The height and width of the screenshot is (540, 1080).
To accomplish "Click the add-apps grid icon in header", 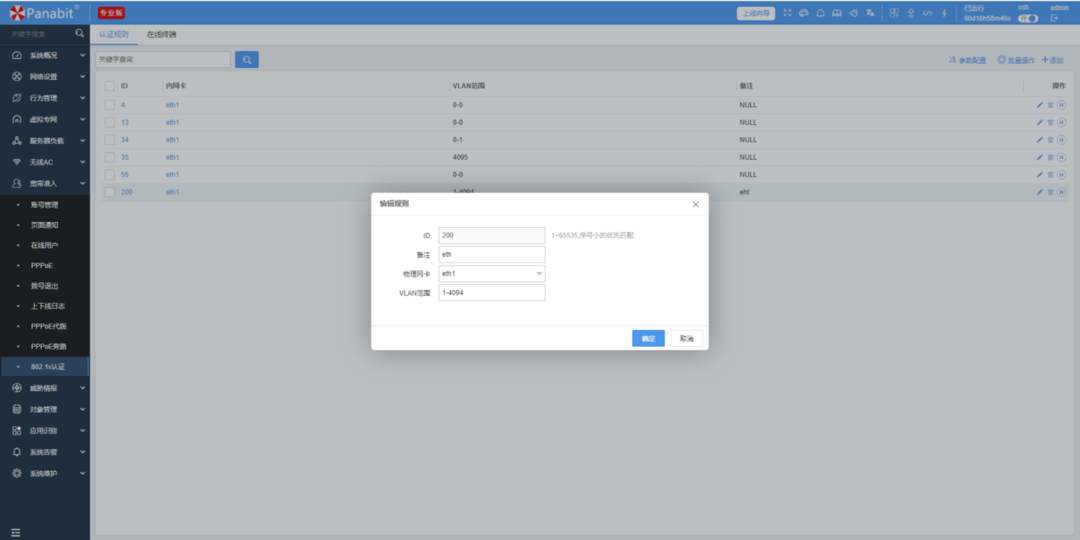I will [894, 13].
